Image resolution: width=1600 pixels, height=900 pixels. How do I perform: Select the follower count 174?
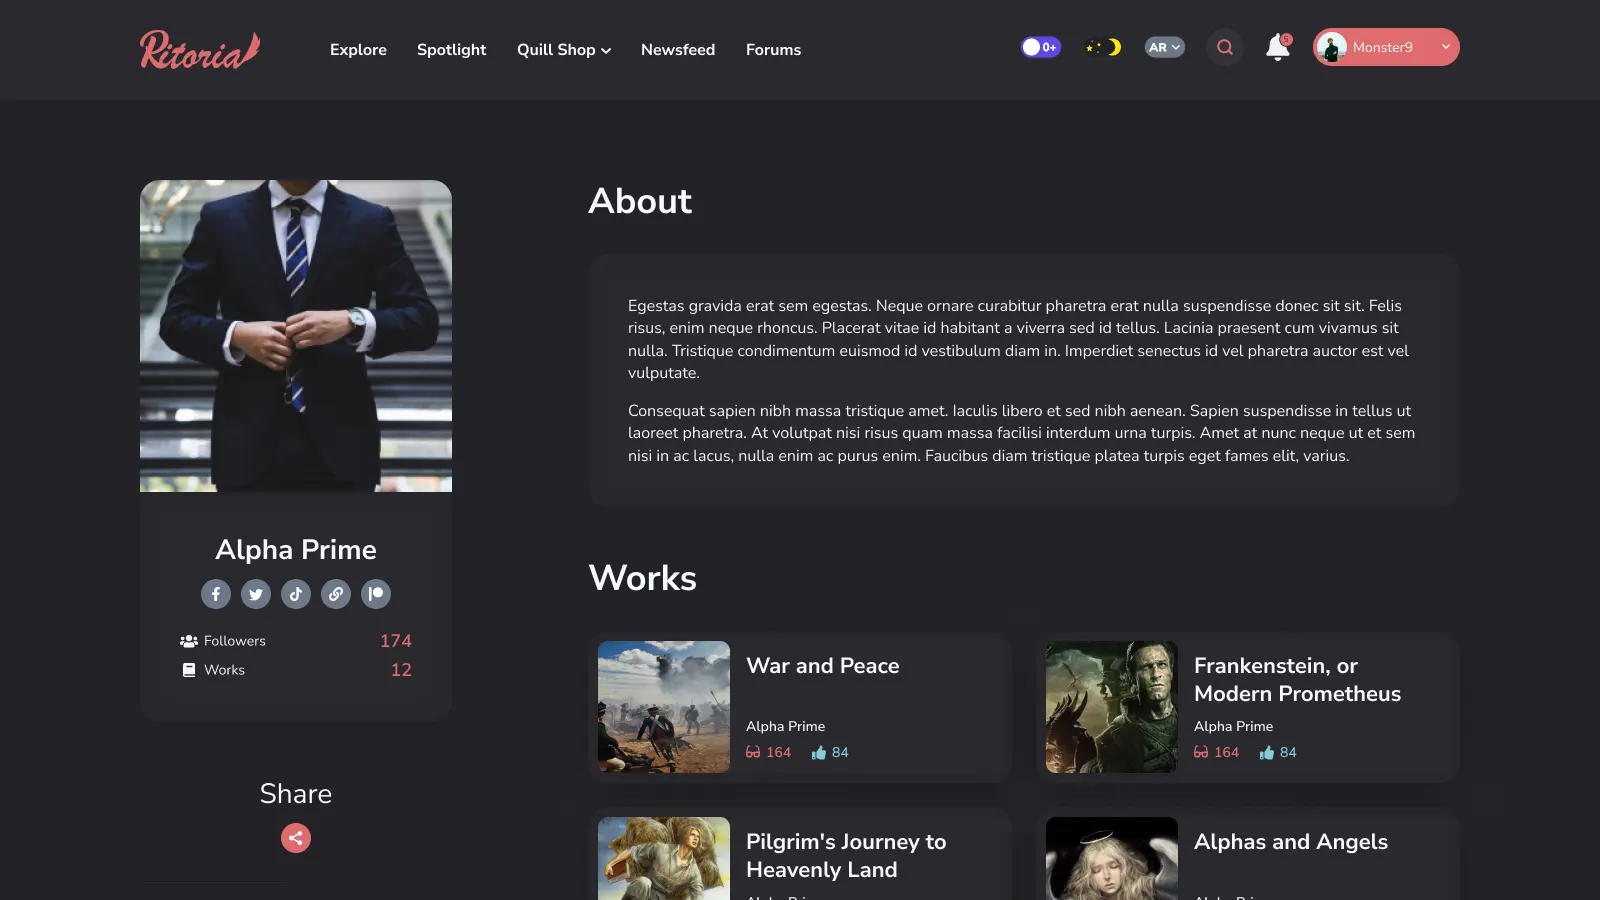396,641
